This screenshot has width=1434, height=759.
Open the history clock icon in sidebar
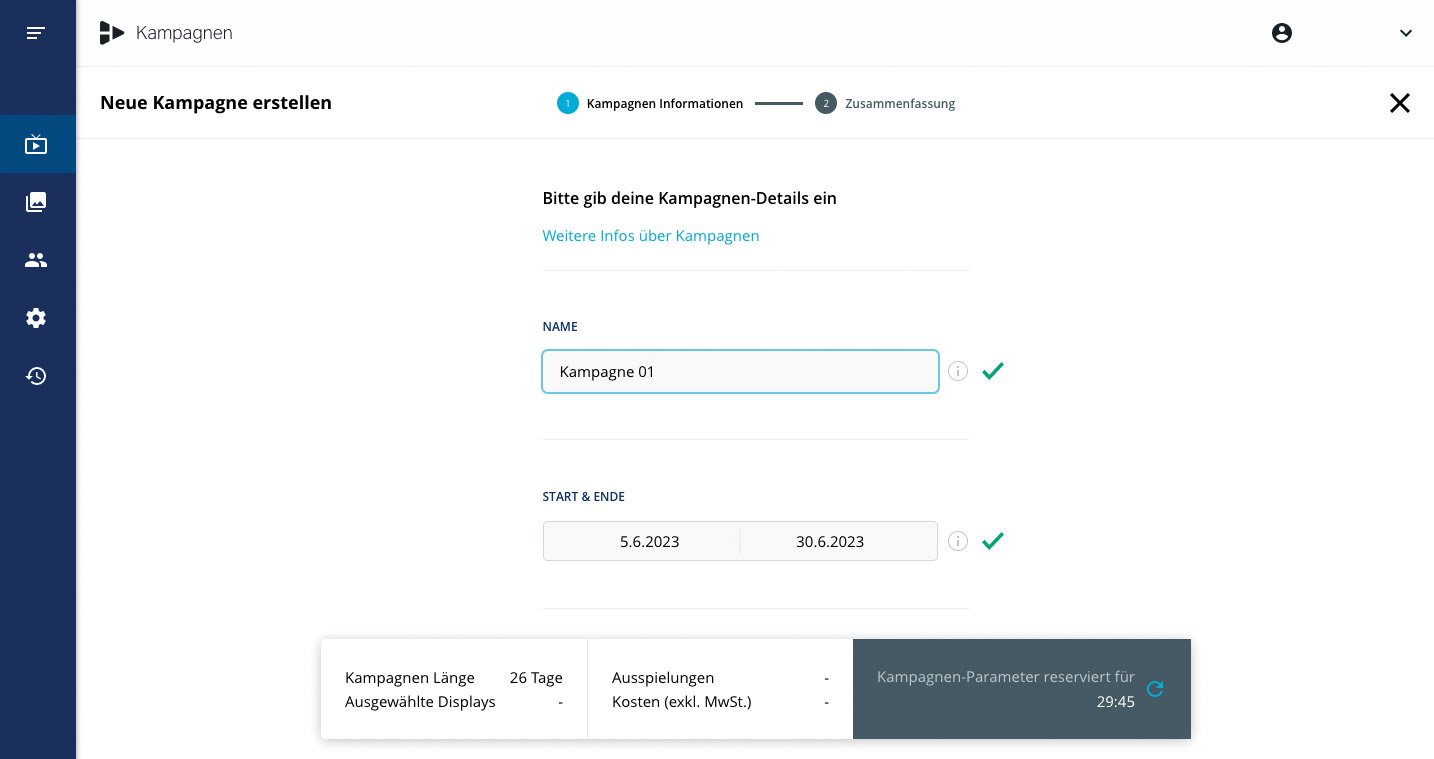36,376
